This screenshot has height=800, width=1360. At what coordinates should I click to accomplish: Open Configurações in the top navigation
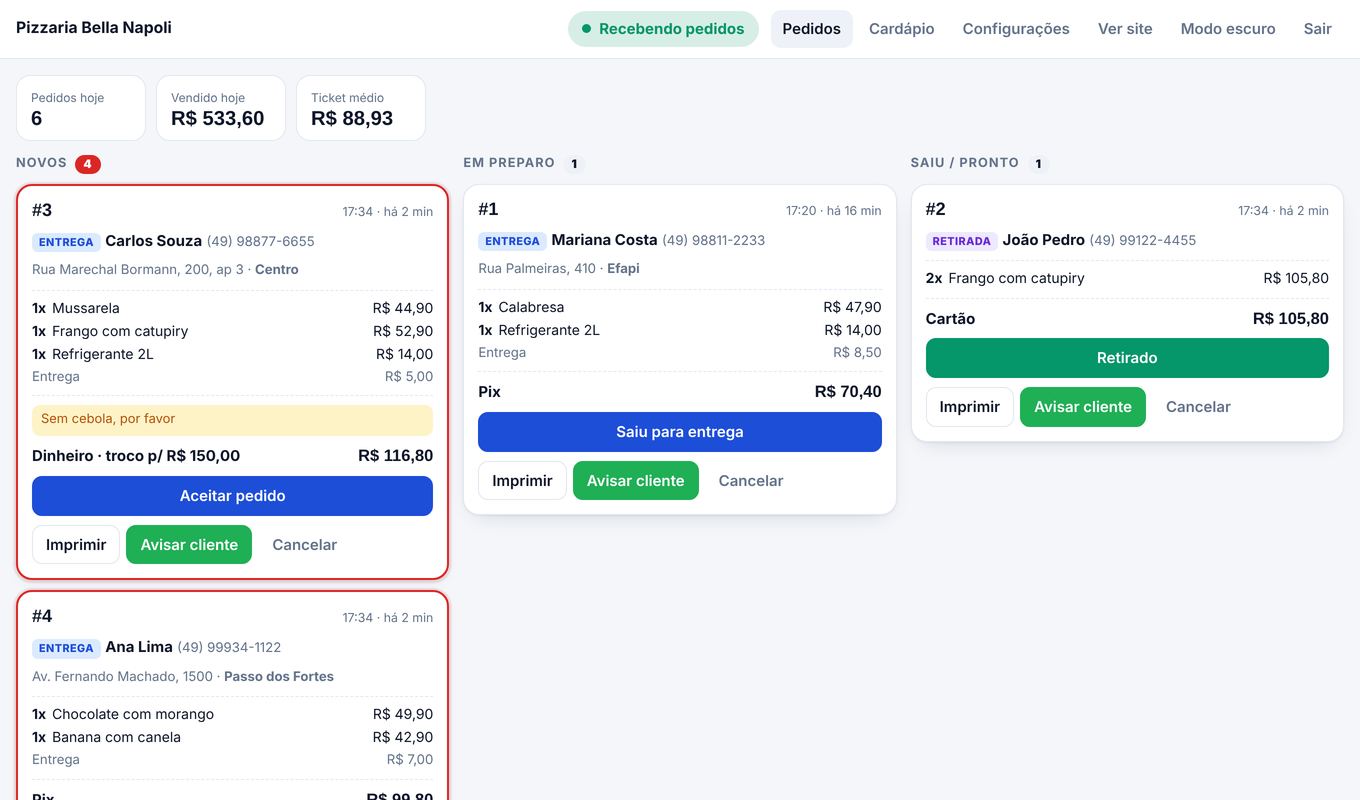coord(1016,29)
